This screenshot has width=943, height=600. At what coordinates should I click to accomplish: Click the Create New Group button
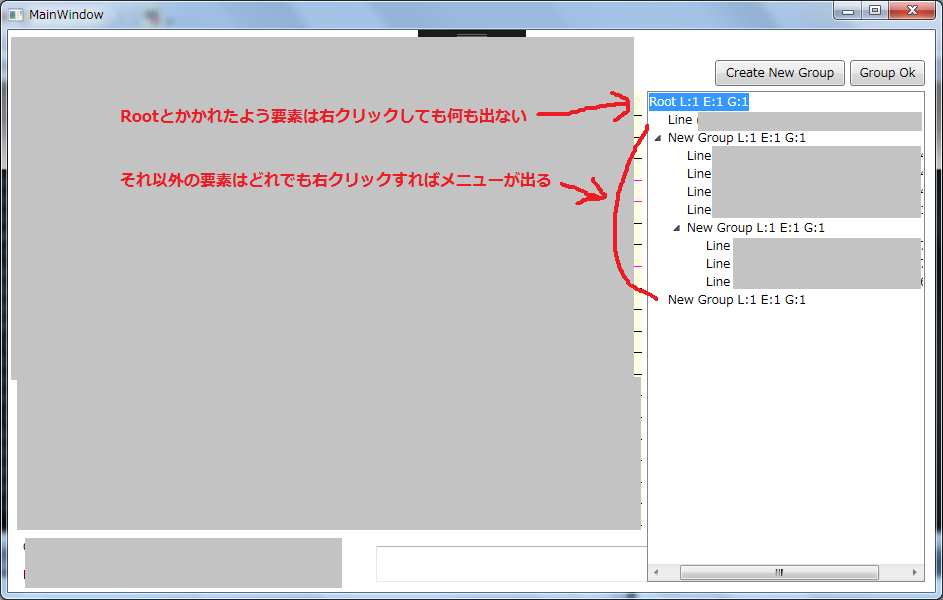(x=779, y=73)
